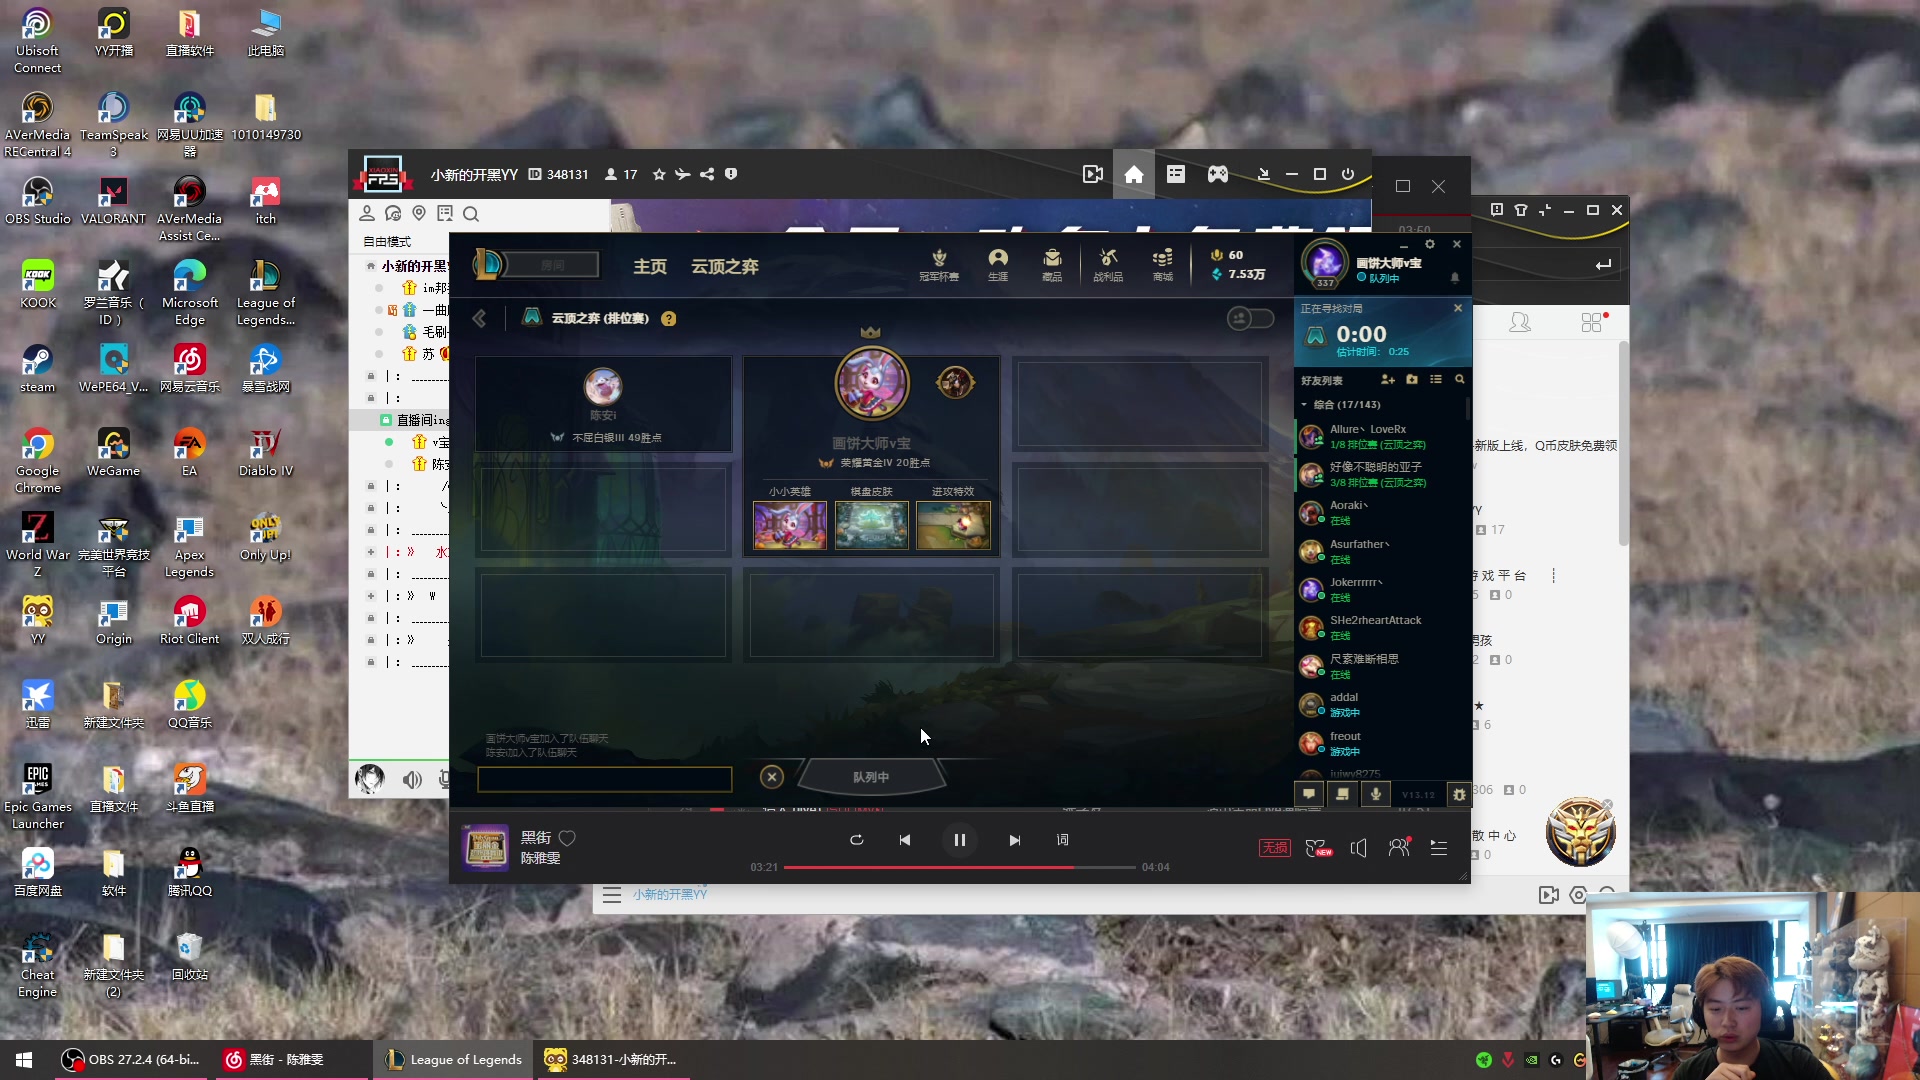This screenshot has width=1920, height=1080.
Task: Open the voice microphone panel icon
Action: (x=1376, y=794)
